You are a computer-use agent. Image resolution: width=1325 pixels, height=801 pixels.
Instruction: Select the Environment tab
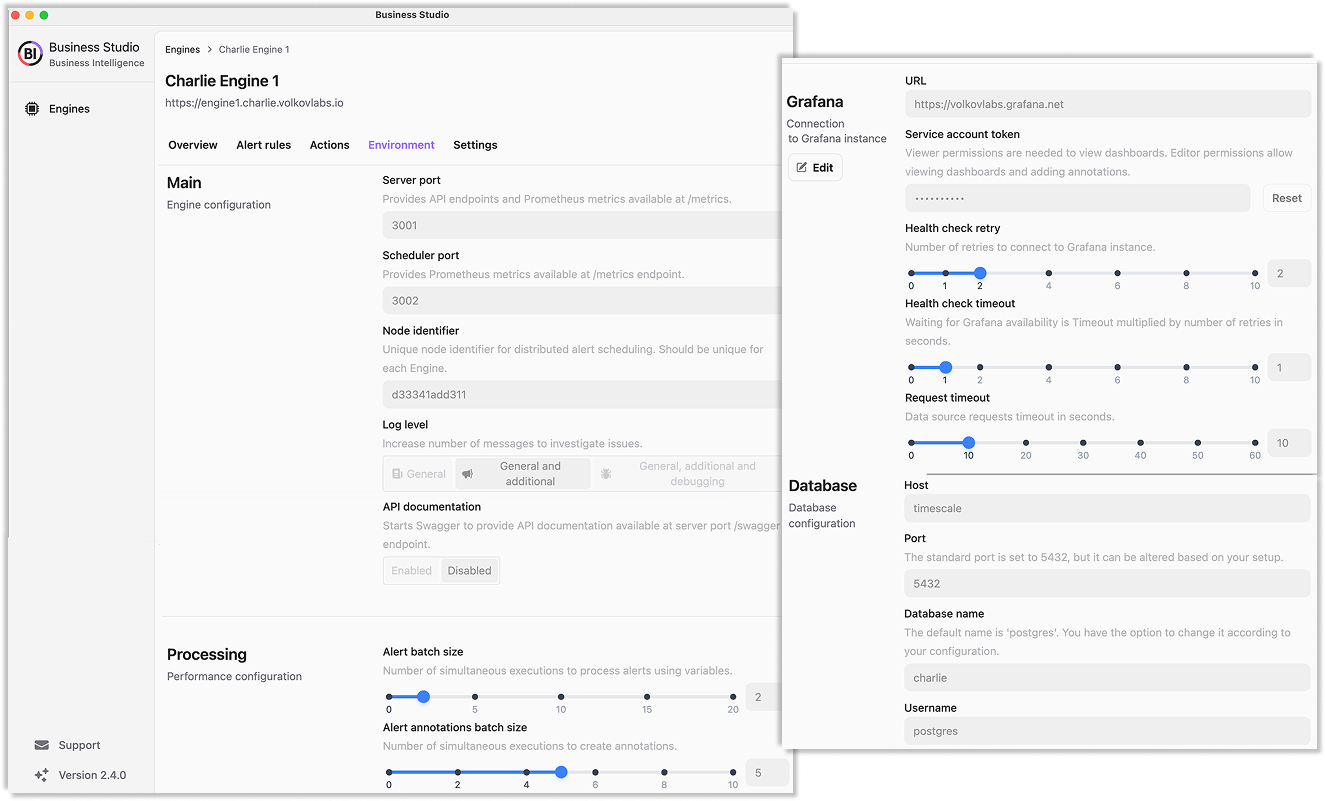[x=401, y=145]
